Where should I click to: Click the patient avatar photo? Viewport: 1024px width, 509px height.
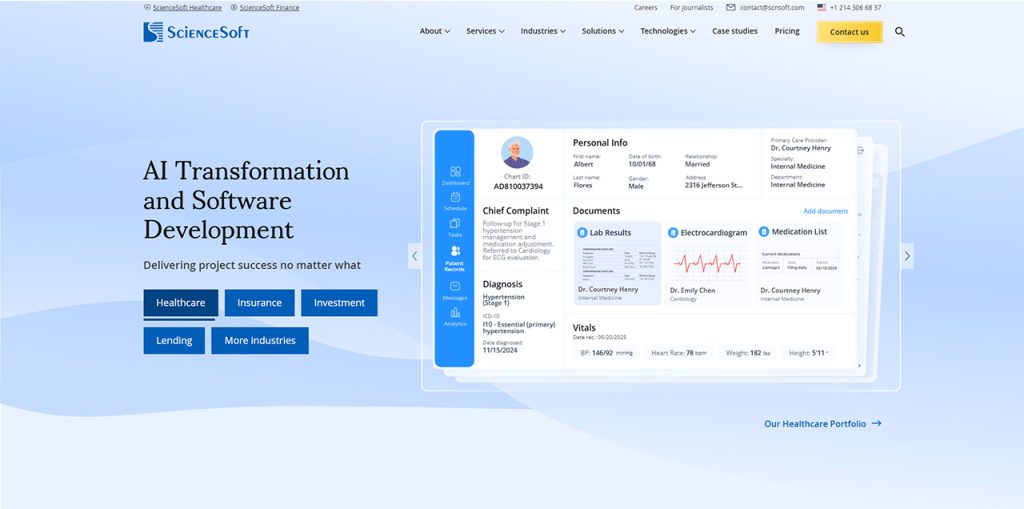[x=517, y=152]
